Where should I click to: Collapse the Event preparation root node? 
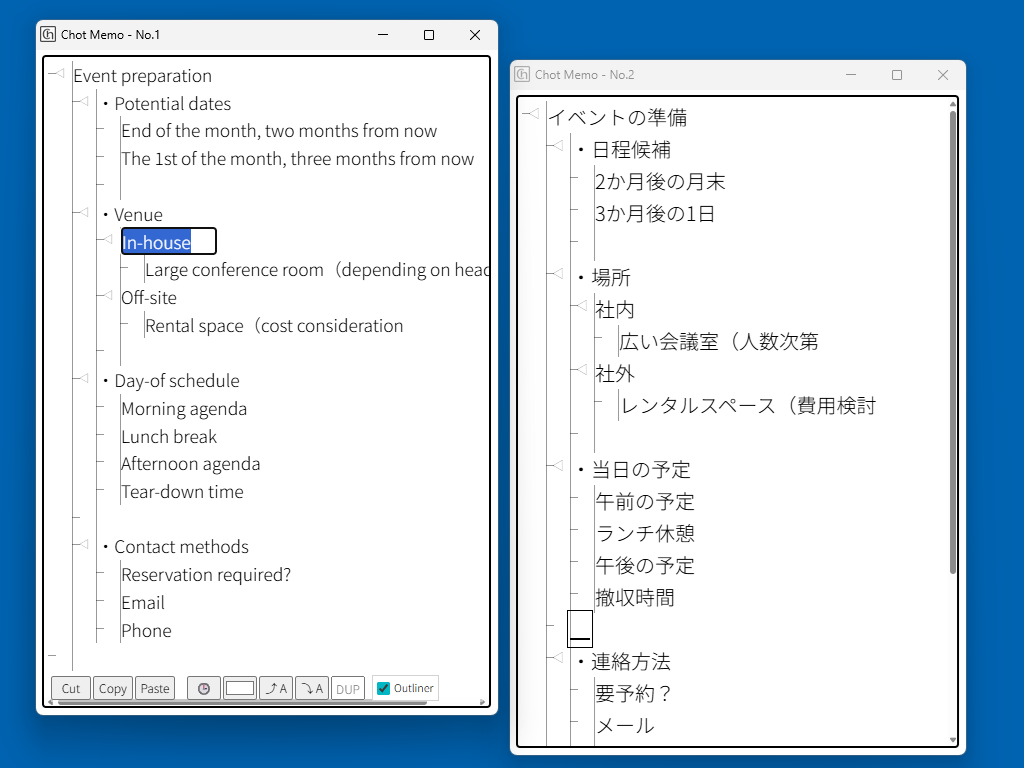coord(58,73)
